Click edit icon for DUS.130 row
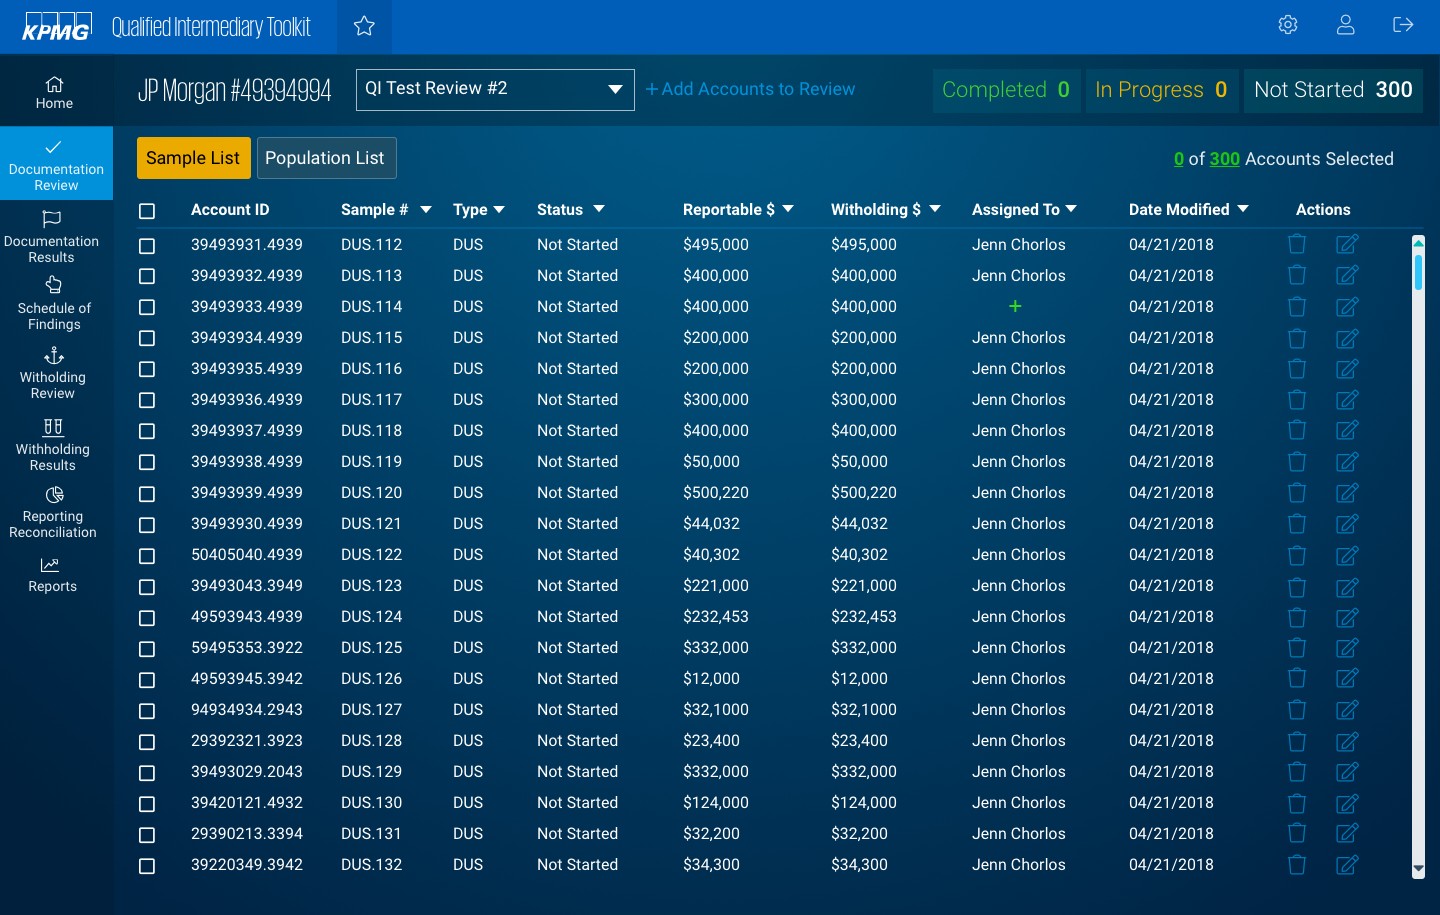This screenshot has height=915, width=1440. [x=1347, y=802]
